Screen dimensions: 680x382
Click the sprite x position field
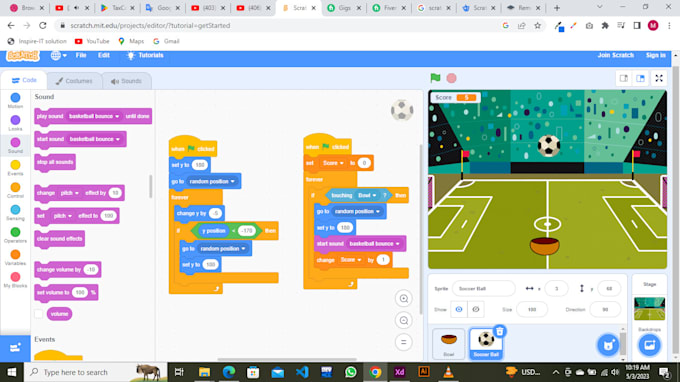pyautogui.click(x=556, y=288)
